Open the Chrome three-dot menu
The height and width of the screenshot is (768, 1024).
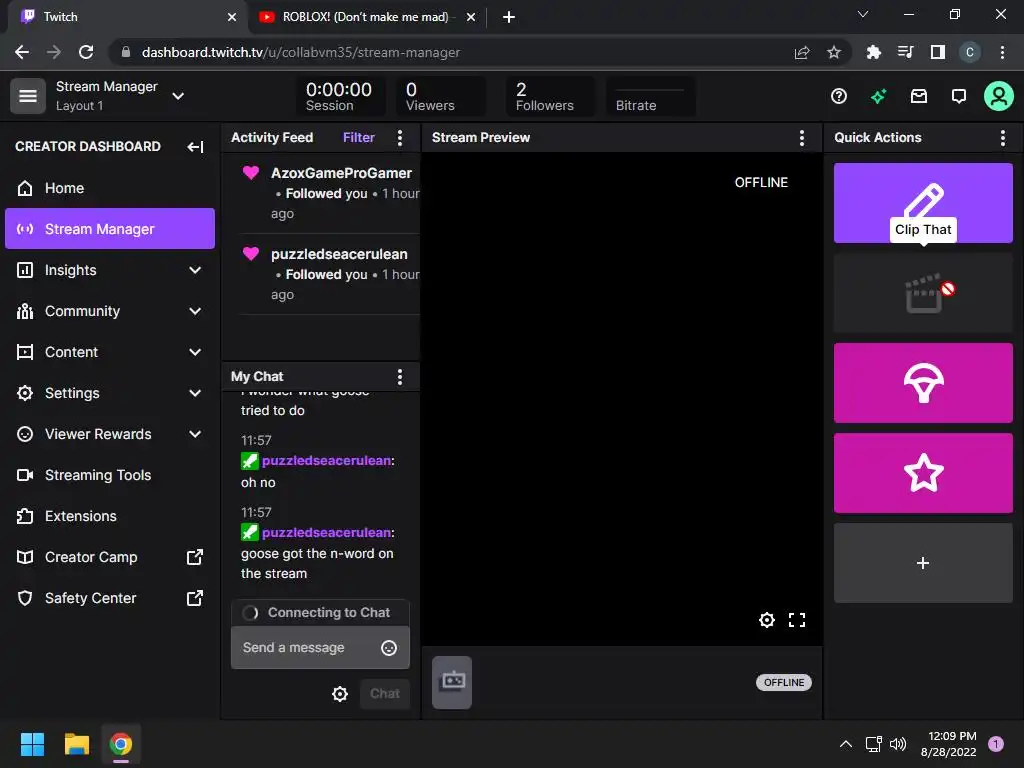(1002, 52)
